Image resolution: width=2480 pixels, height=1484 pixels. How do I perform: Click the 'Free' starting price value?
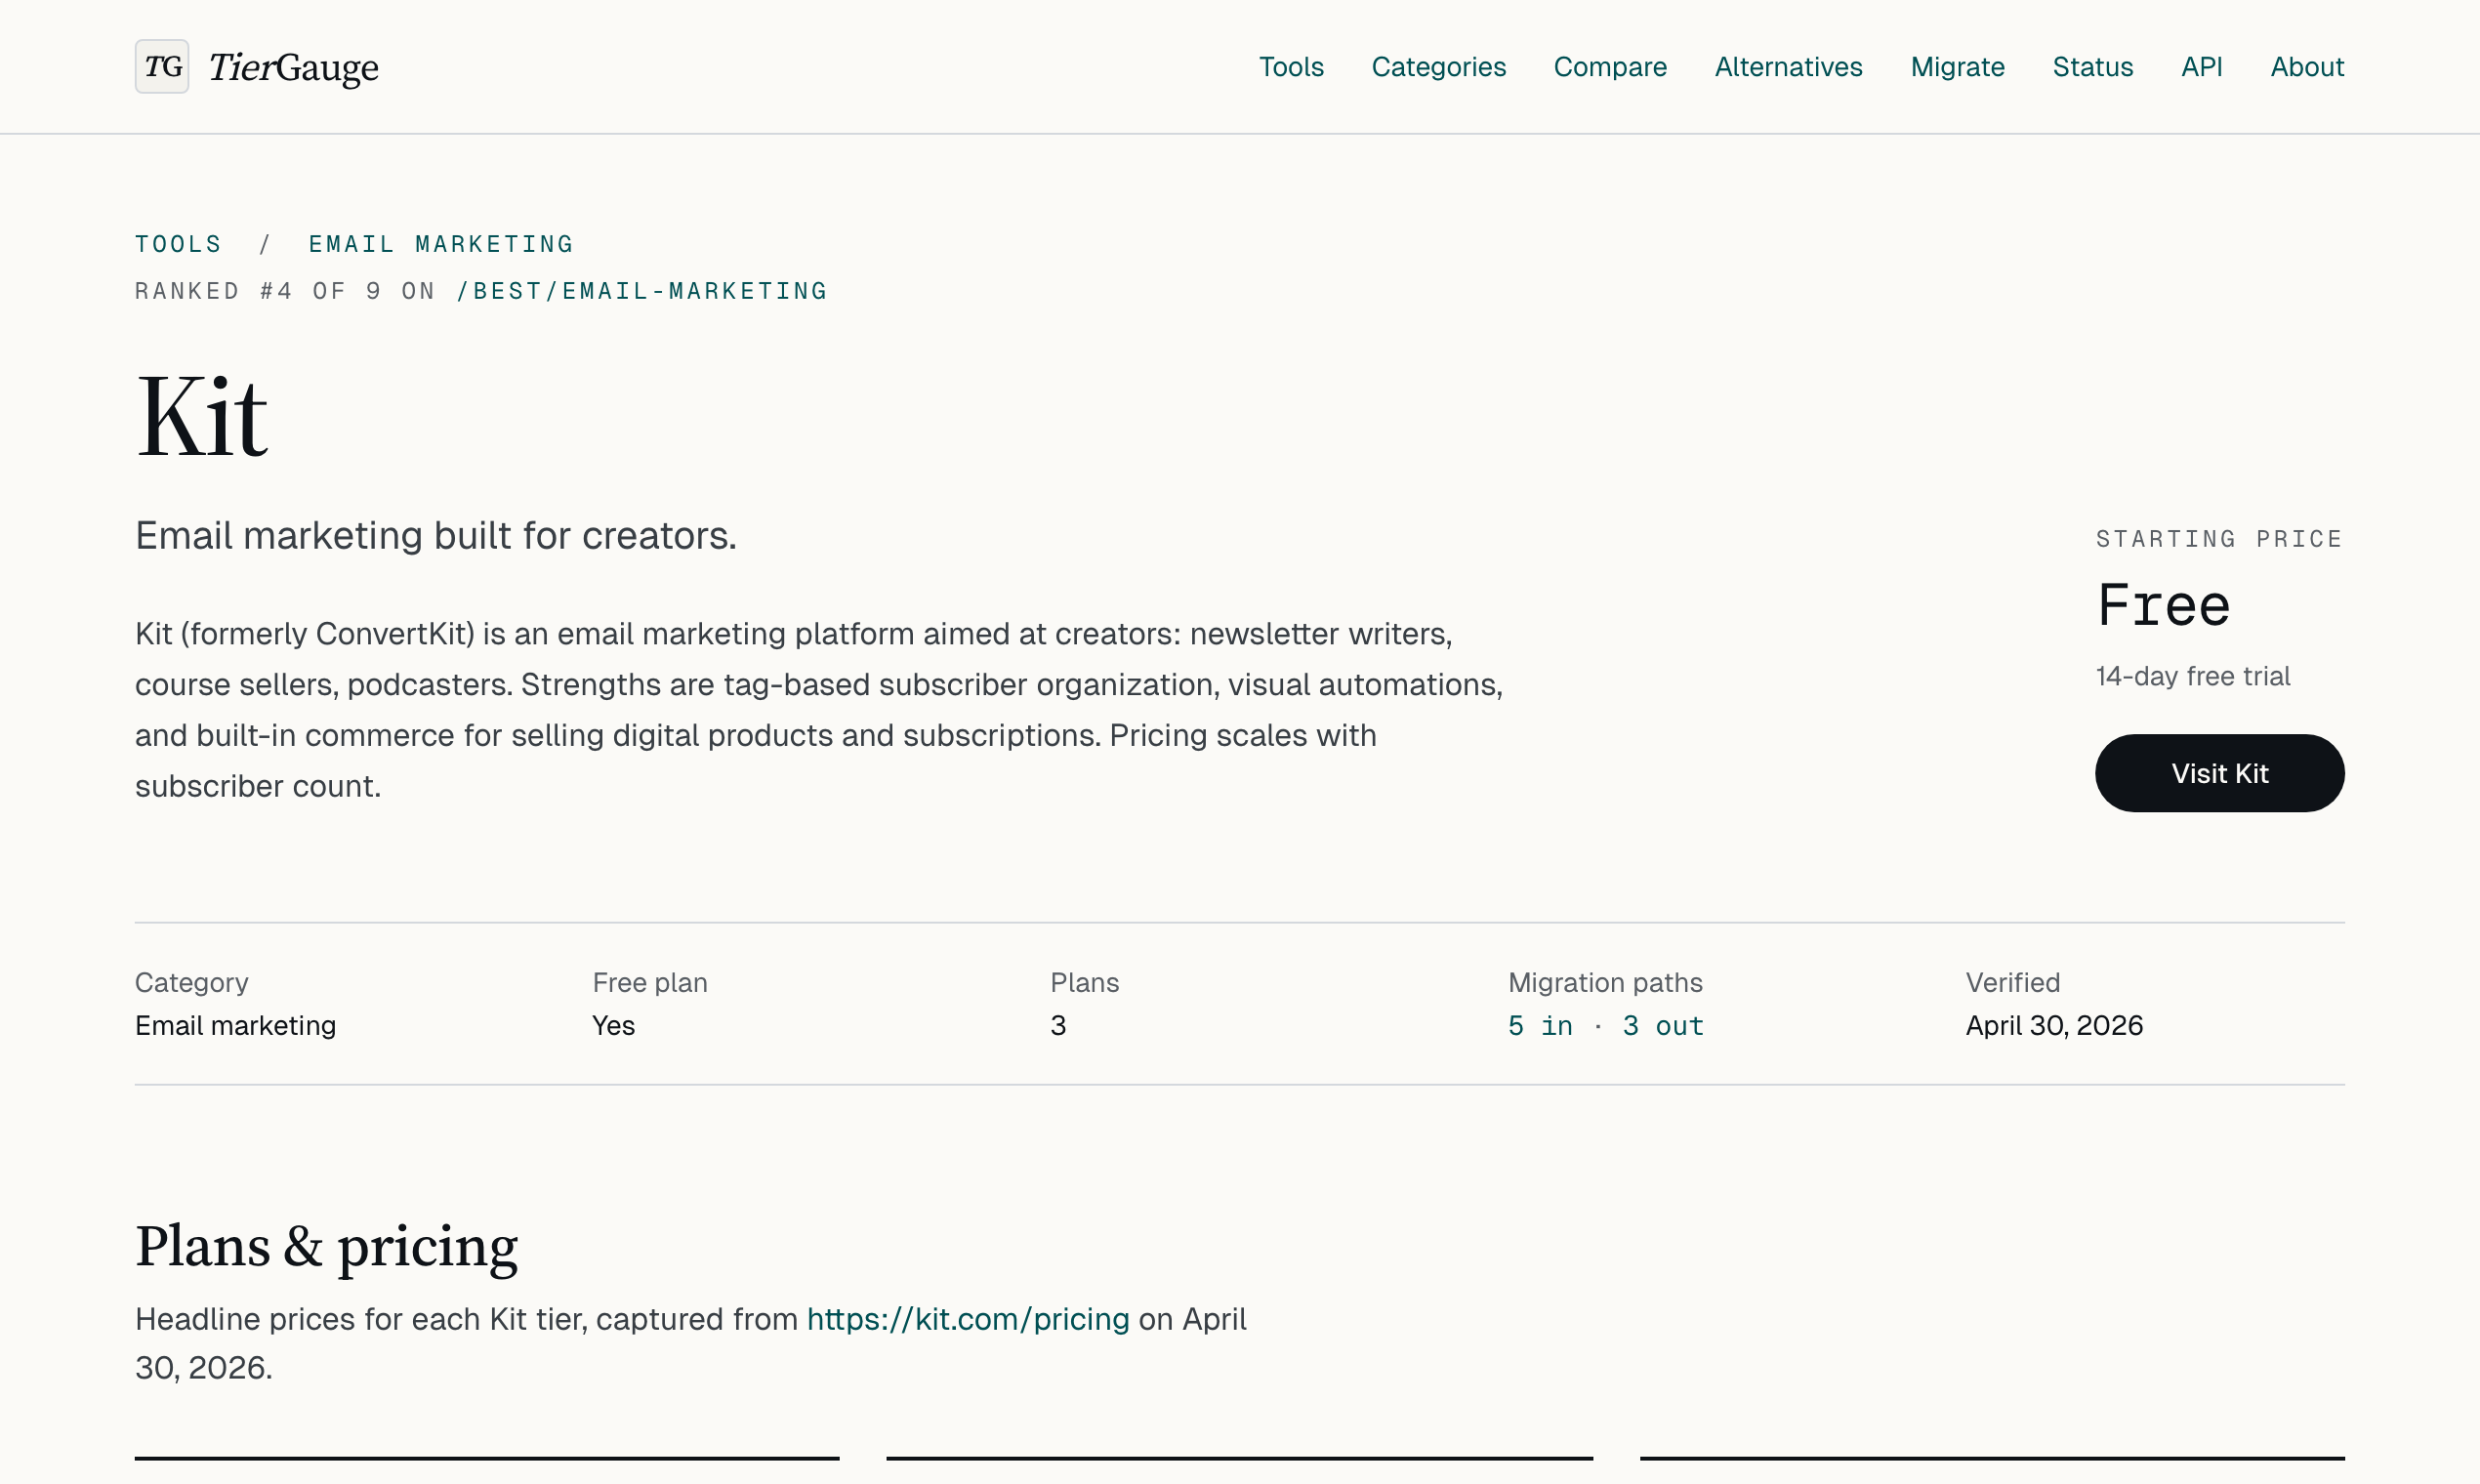click(x=2163, y=605)
